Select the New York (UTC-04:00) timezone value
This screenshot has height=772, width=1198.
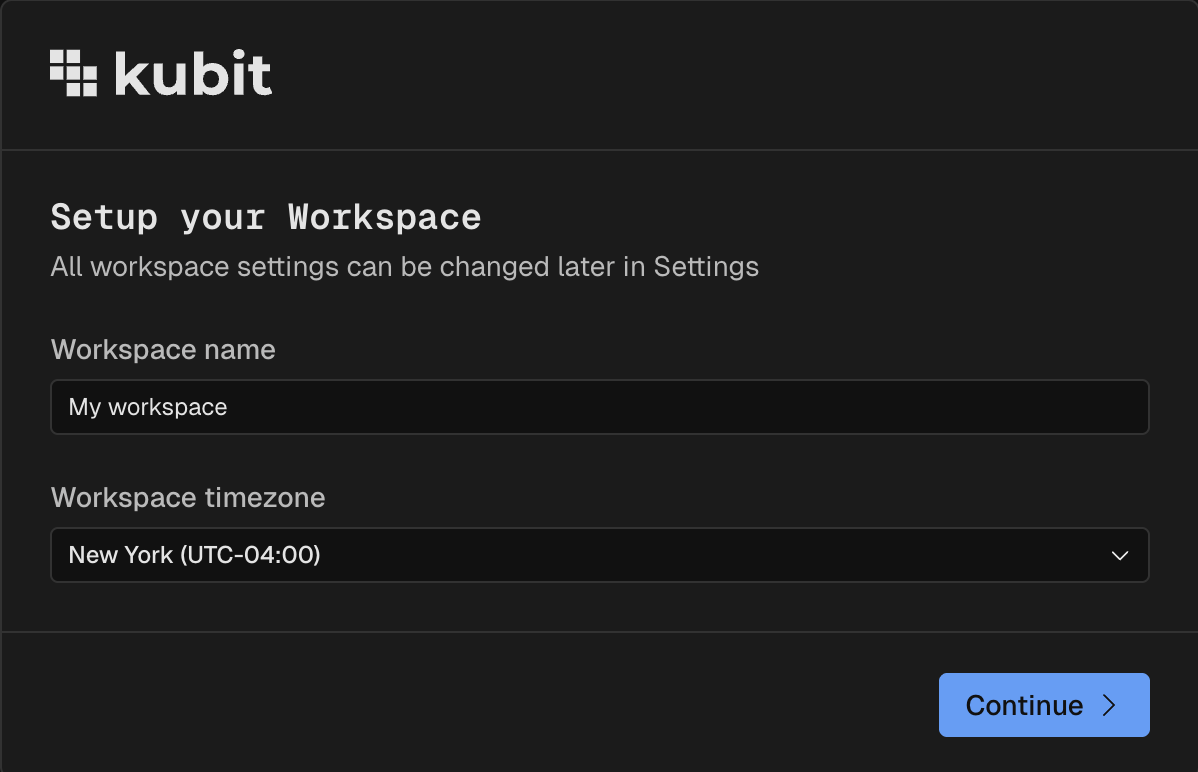[x=194, y=555]
